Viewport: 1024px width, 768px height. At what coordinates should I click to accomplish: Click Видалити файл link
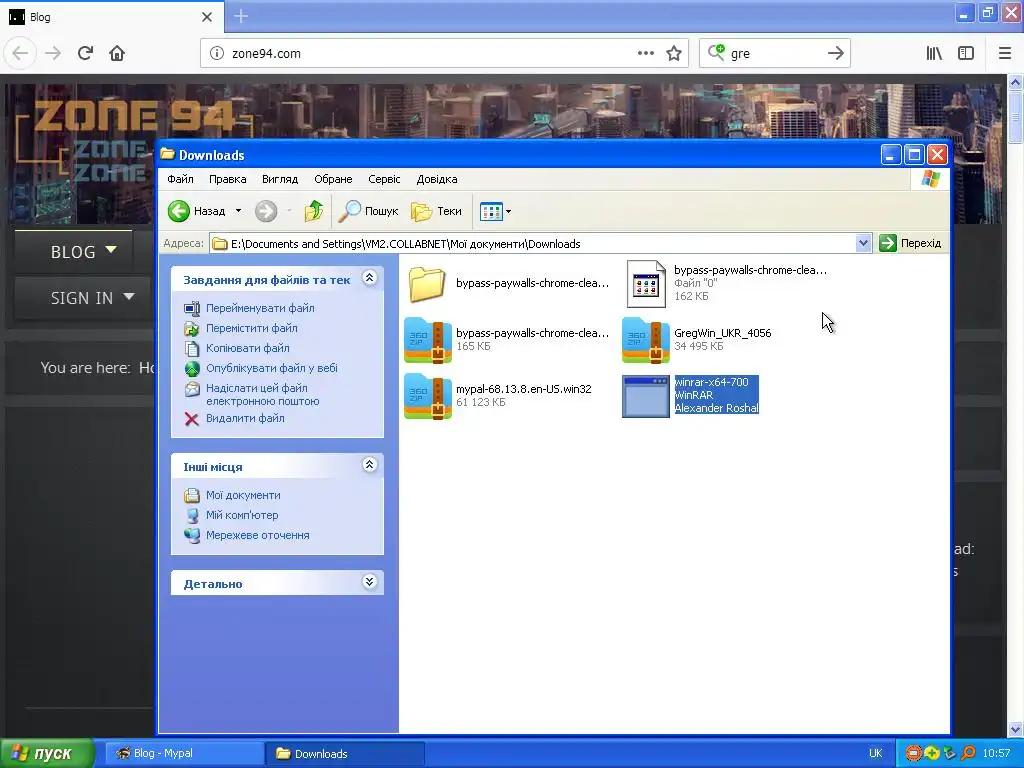point(245,418)
